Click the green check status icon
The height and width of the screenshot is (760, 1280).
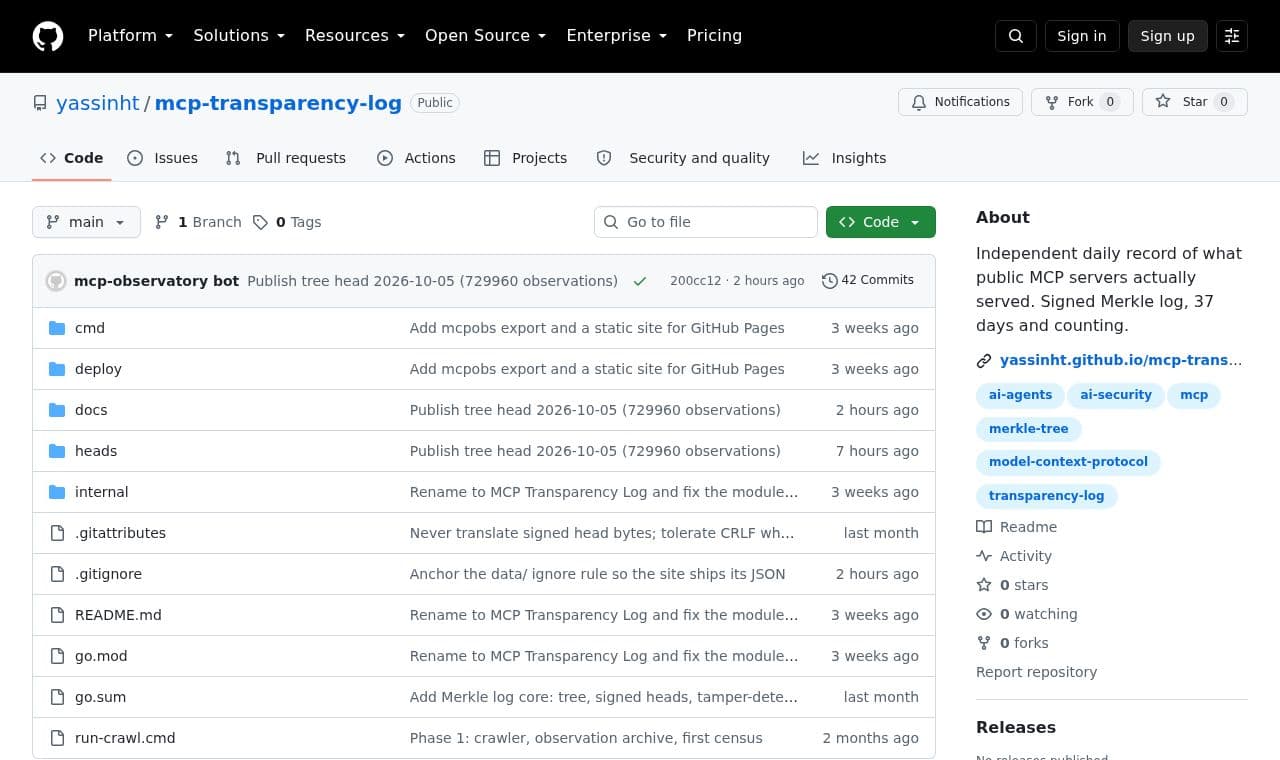click(x=640, y=281)
